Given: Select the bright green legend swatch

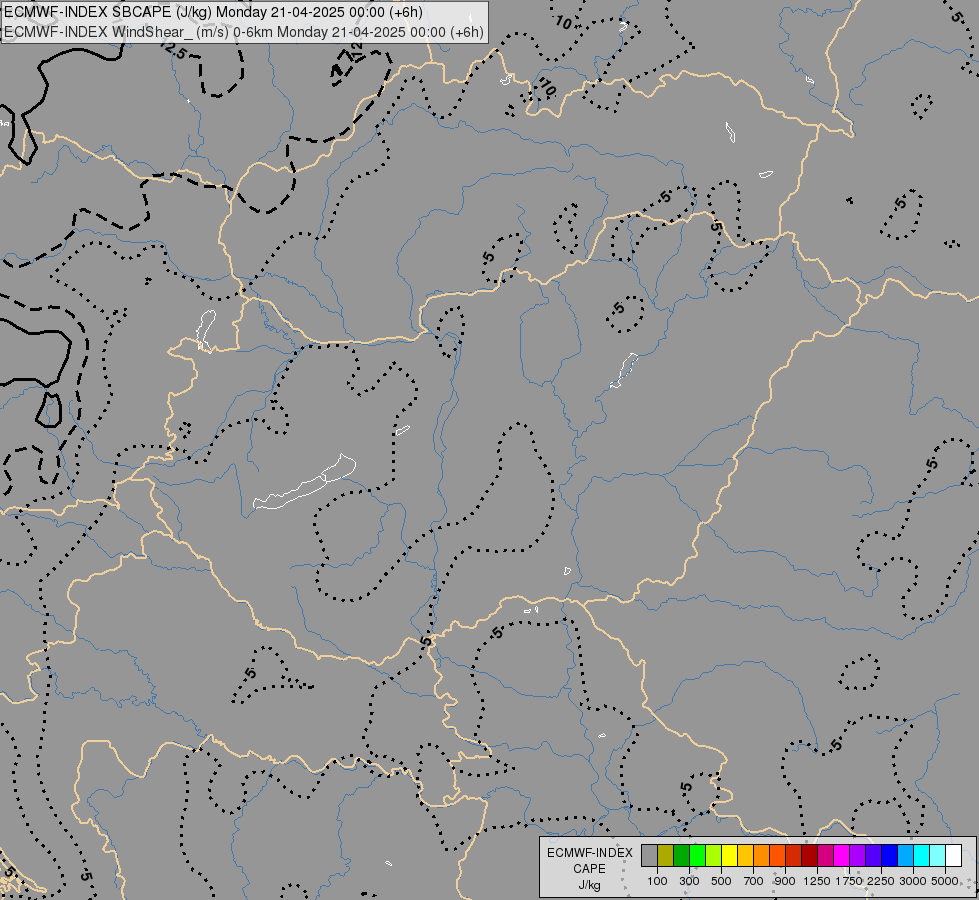Looking at the screenshot, I should tap(697, 856).
